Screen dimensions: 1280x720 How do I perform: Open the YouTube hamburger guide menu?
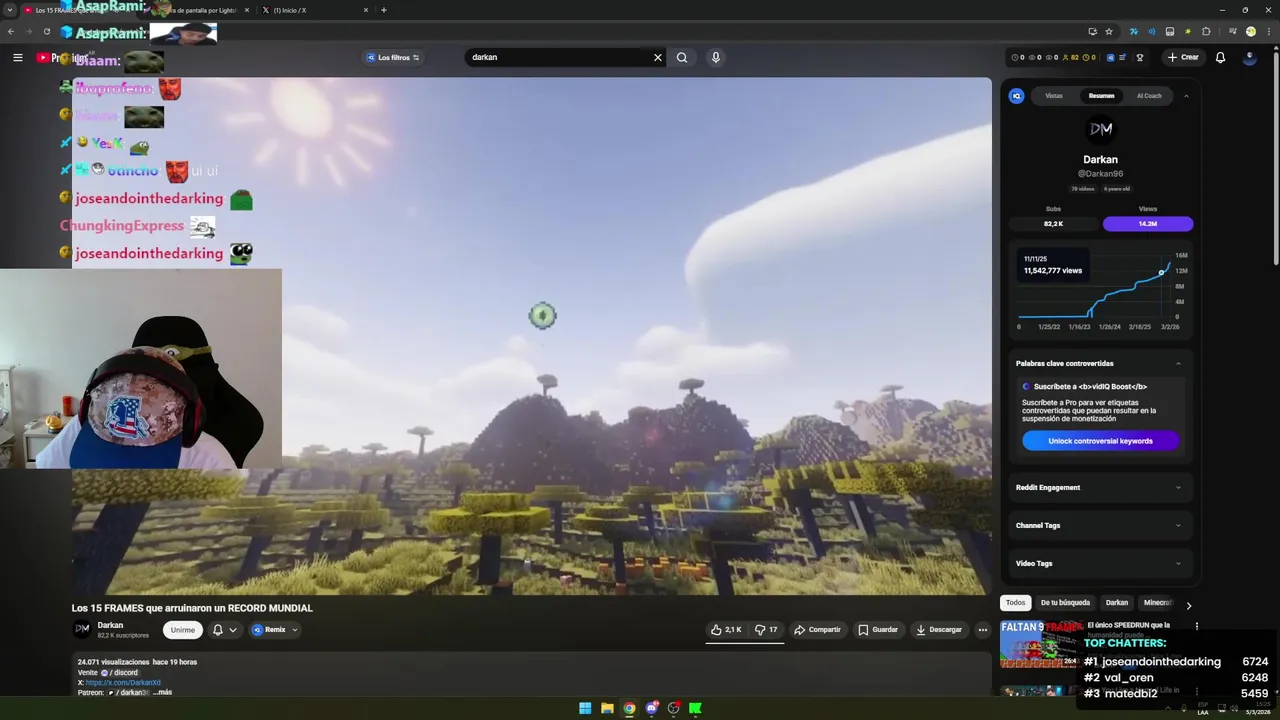pos(17,57)
